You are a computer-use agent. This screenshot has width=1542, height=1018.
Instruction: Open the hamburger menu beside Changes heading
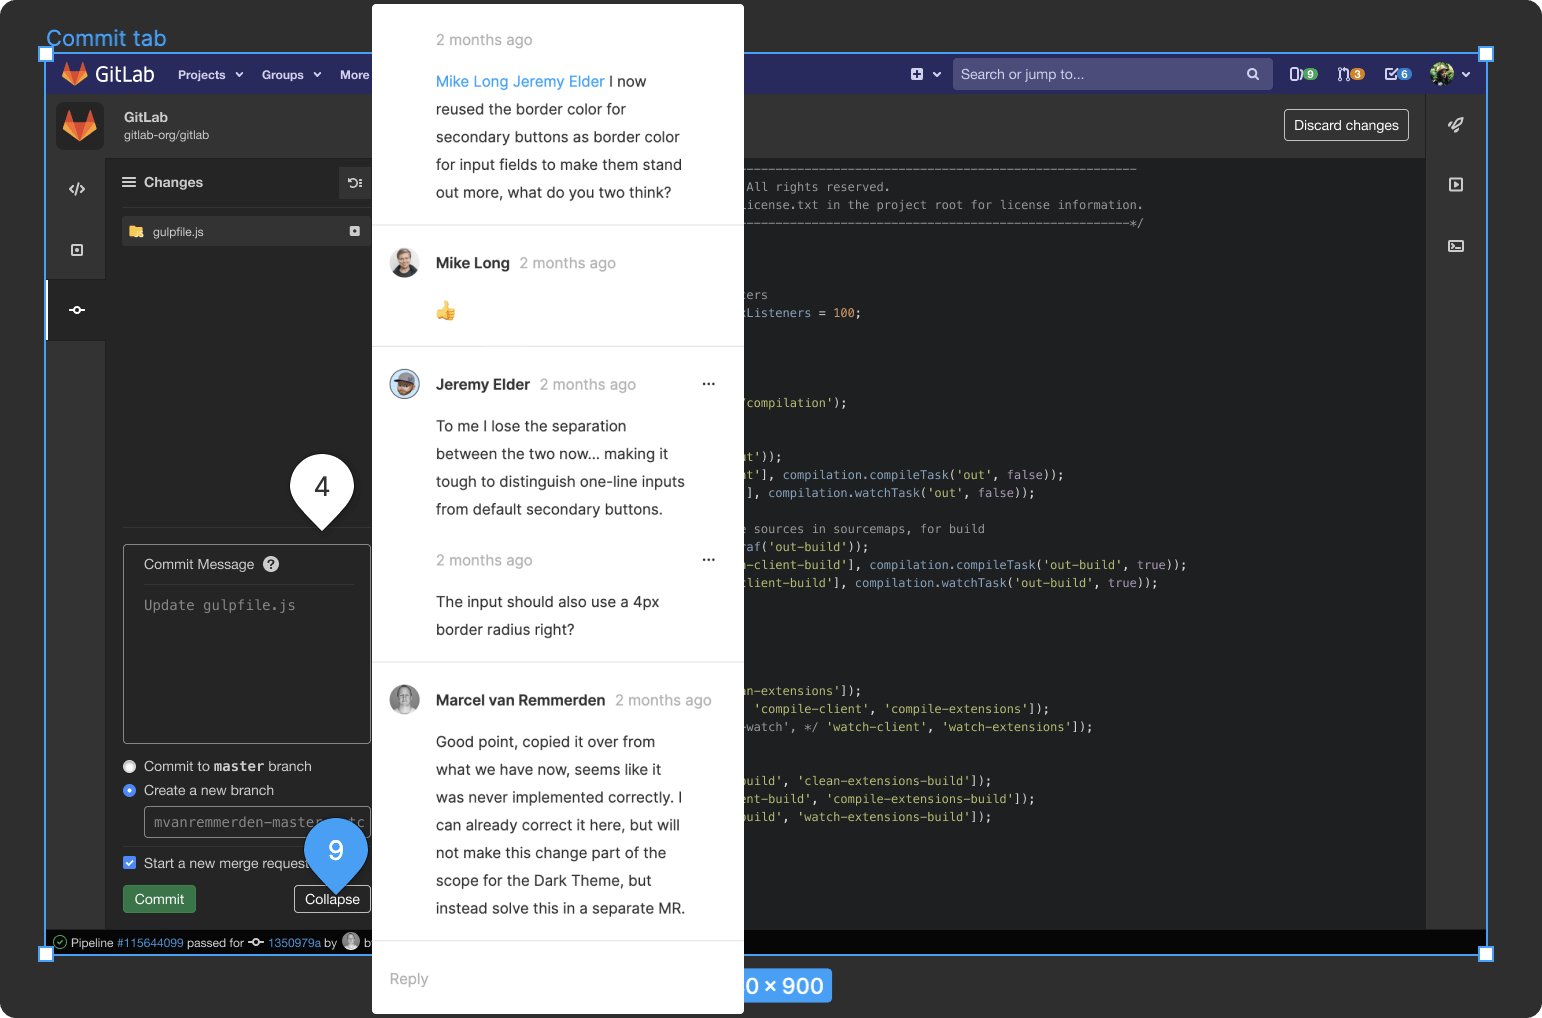coord(129,182)
